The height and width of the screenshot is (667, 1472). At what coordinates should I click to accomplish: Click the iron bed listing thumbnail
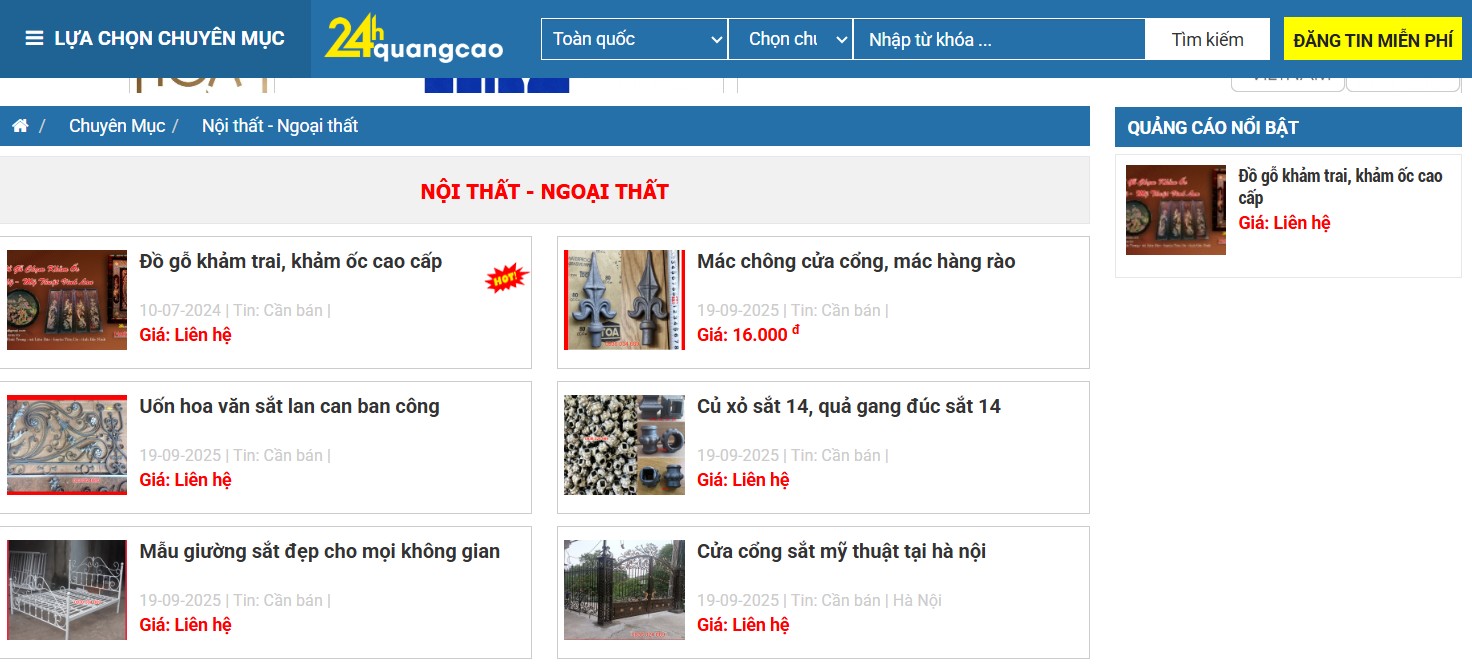(66, 590)
